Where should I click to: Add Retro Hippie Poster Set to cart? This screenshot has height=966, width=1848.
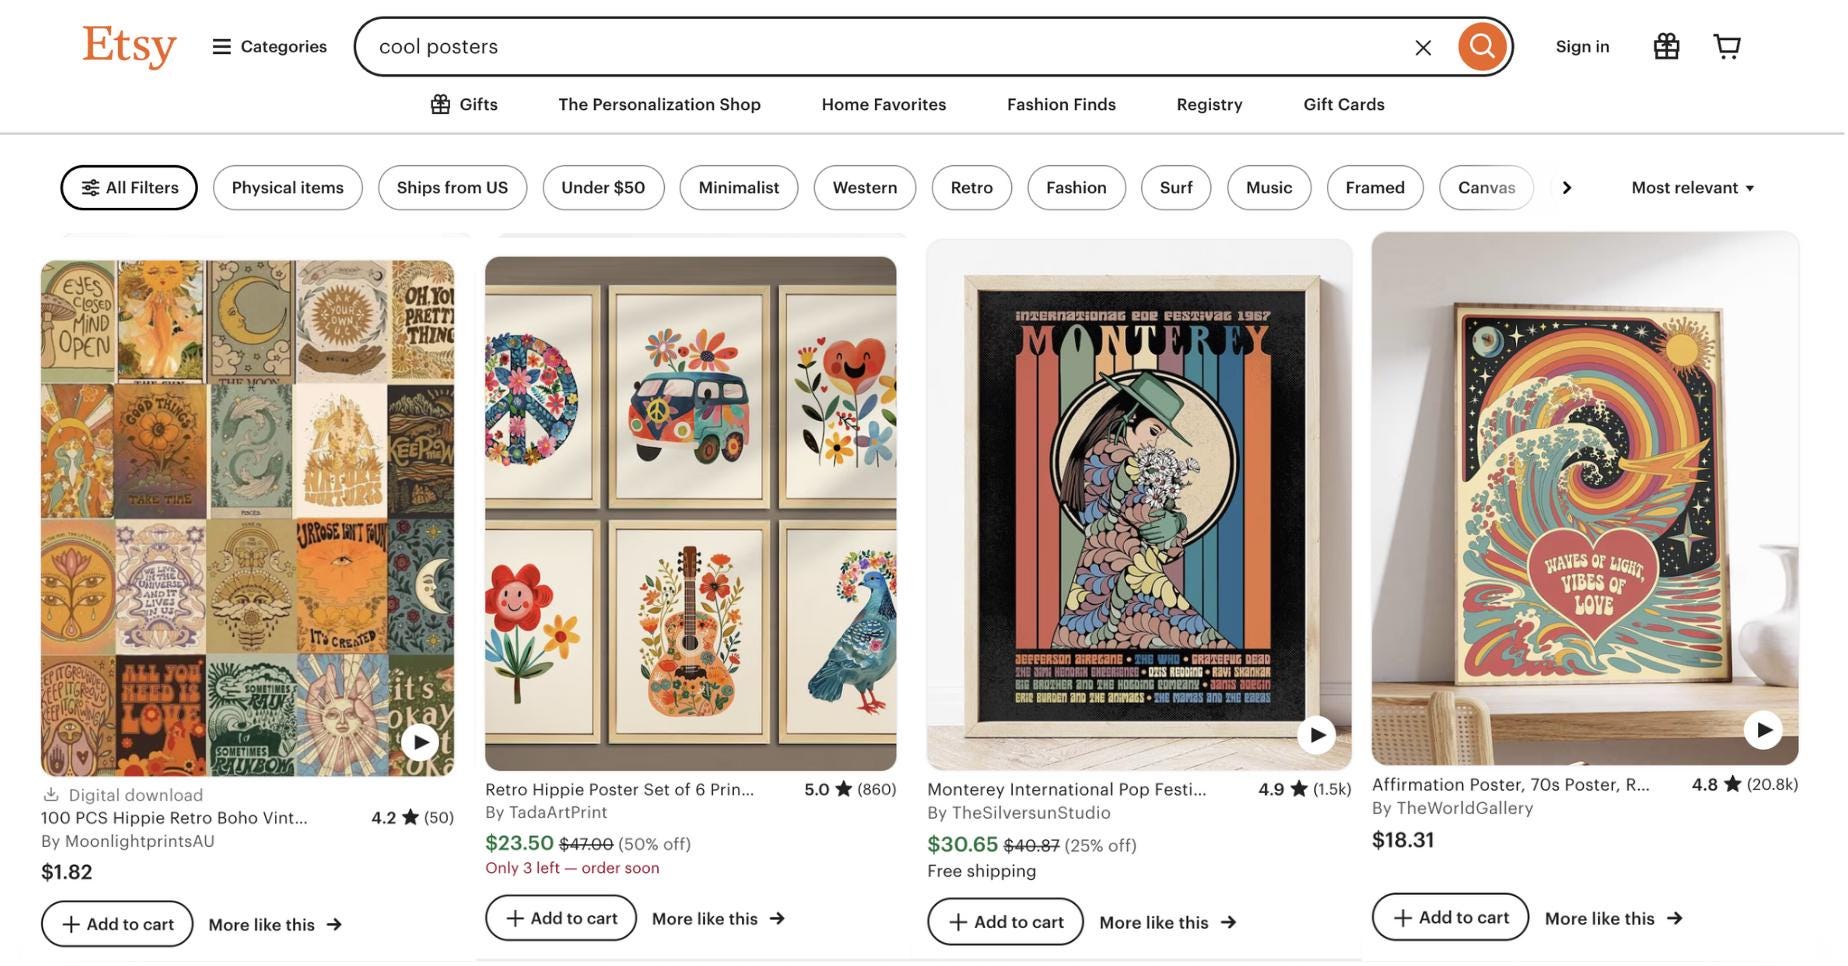tap(561, 918)
